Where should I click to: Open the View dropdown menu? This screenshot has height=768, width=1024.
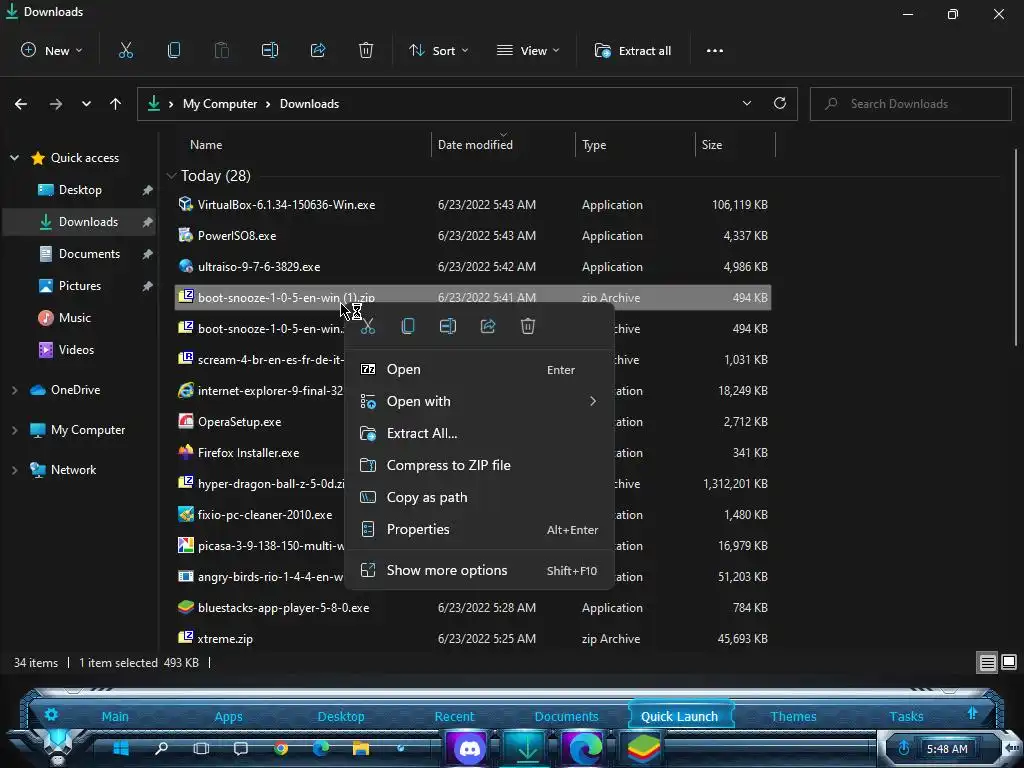tap(528, 50)
